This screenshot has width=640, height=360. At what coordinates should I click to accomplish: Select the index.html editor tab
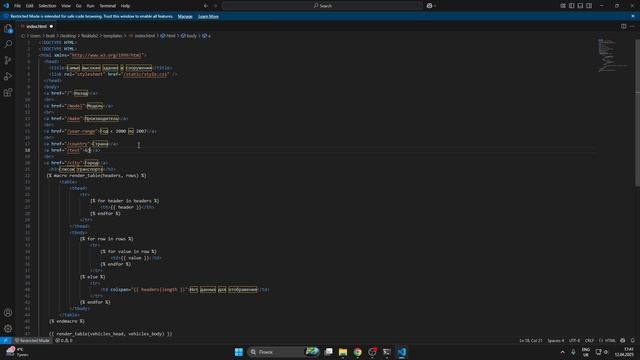[37, 26]
